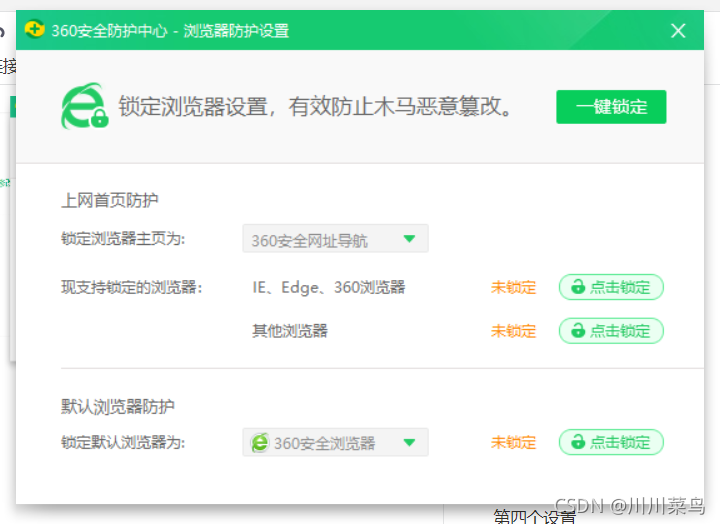Viewport: 720px width, 524px height.
Task: Click the 锁定浏览器主页为 label
Action: [x=123, y=239]
